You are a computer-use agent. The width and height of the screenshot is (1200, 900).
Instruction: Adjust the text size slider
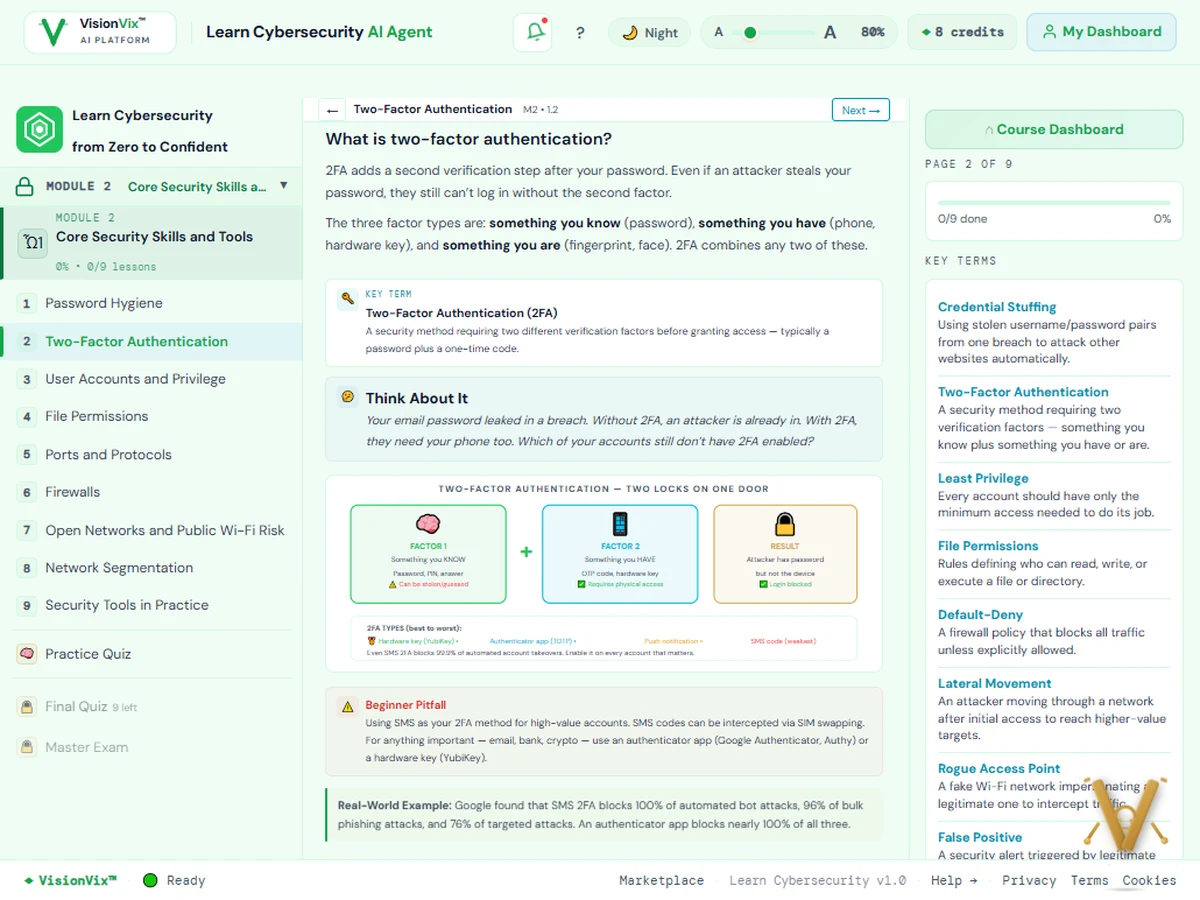[773, 32]
